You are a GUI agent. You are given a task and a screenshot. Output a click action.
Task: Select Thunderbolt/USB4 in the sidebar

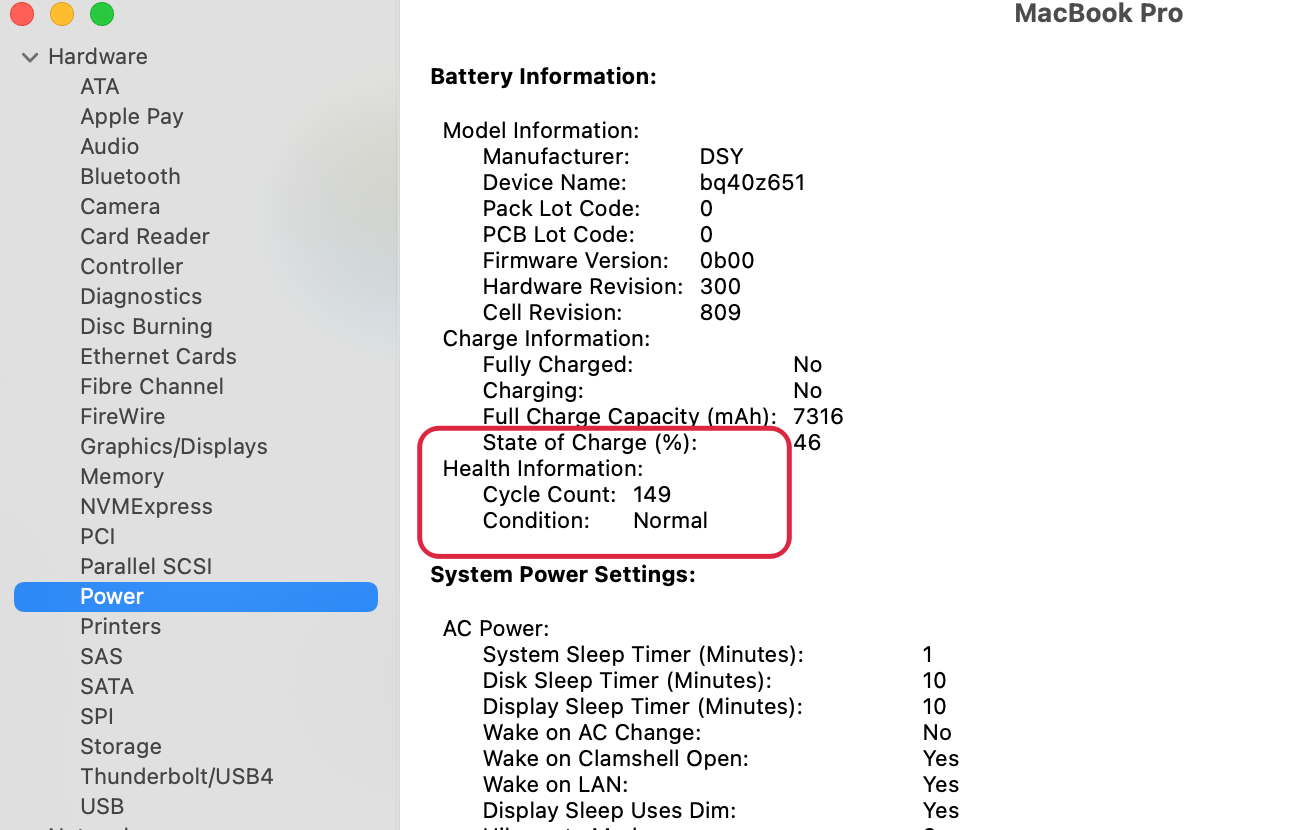point(177,776)
